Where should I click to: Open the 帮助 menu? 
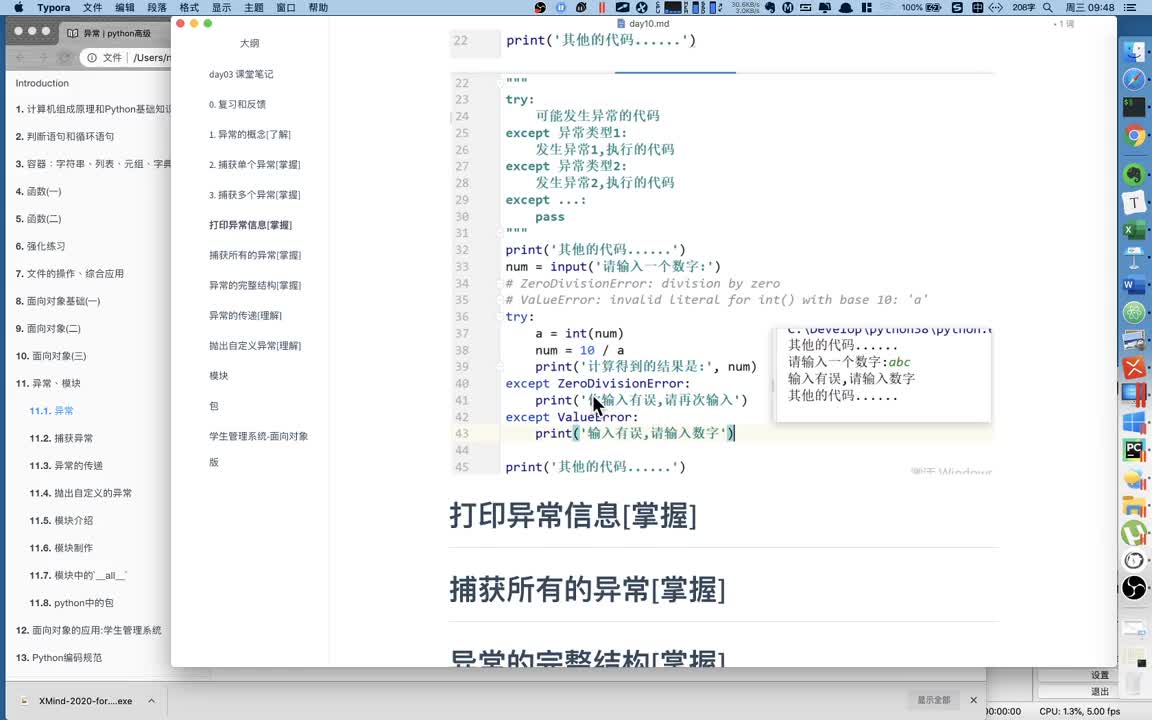click(318, 7)
